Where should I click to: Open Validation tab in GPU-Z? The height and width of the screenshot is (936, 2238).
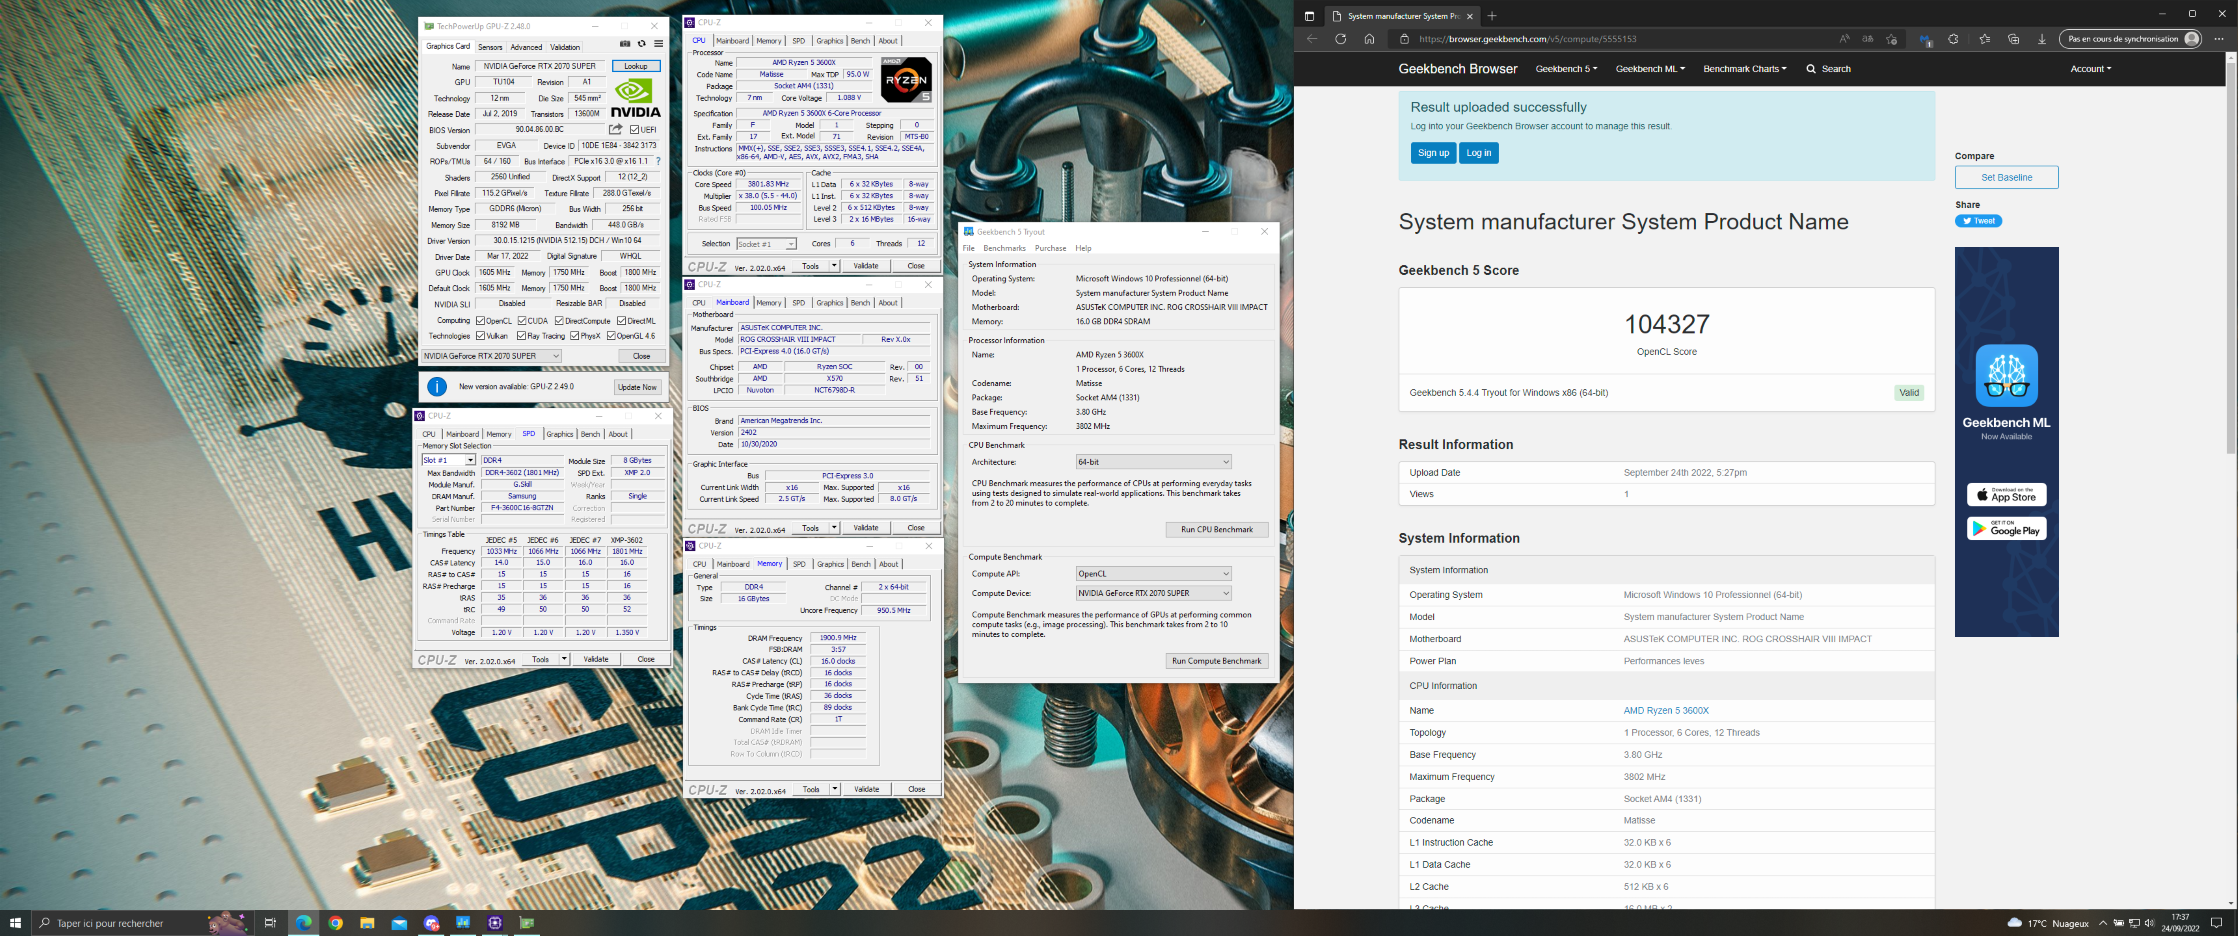click(x=565, y=47)
